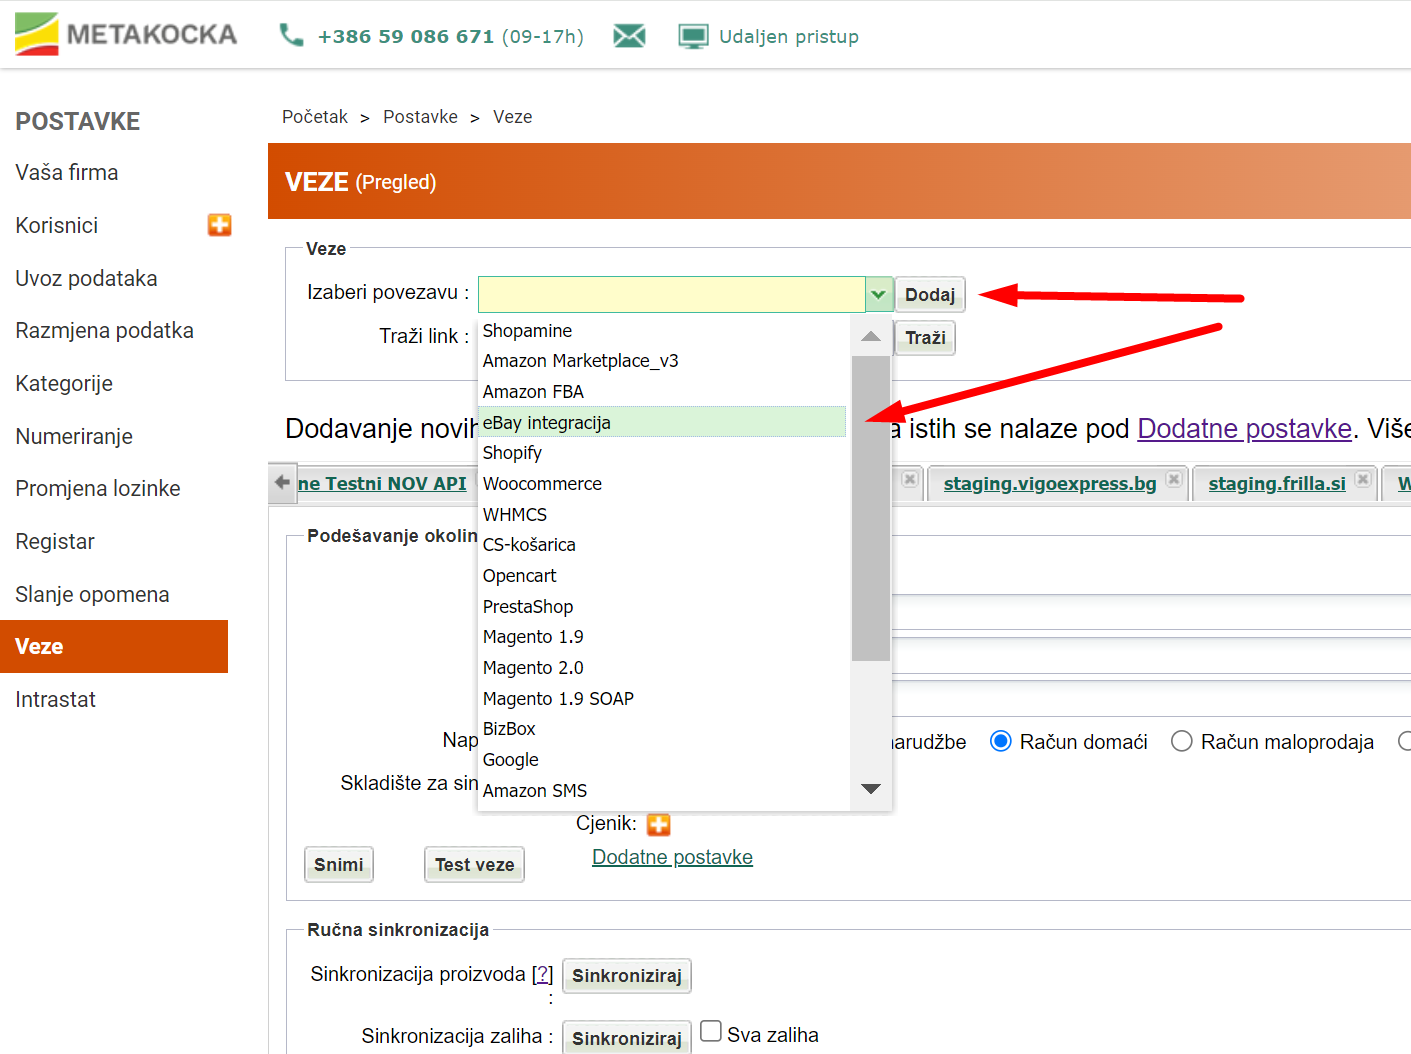Image resolution: width=1411 pixels, height=1054 pixels.
Task: Click the Dodaj button
Action: pyautogui.click(x=930, y=294)
